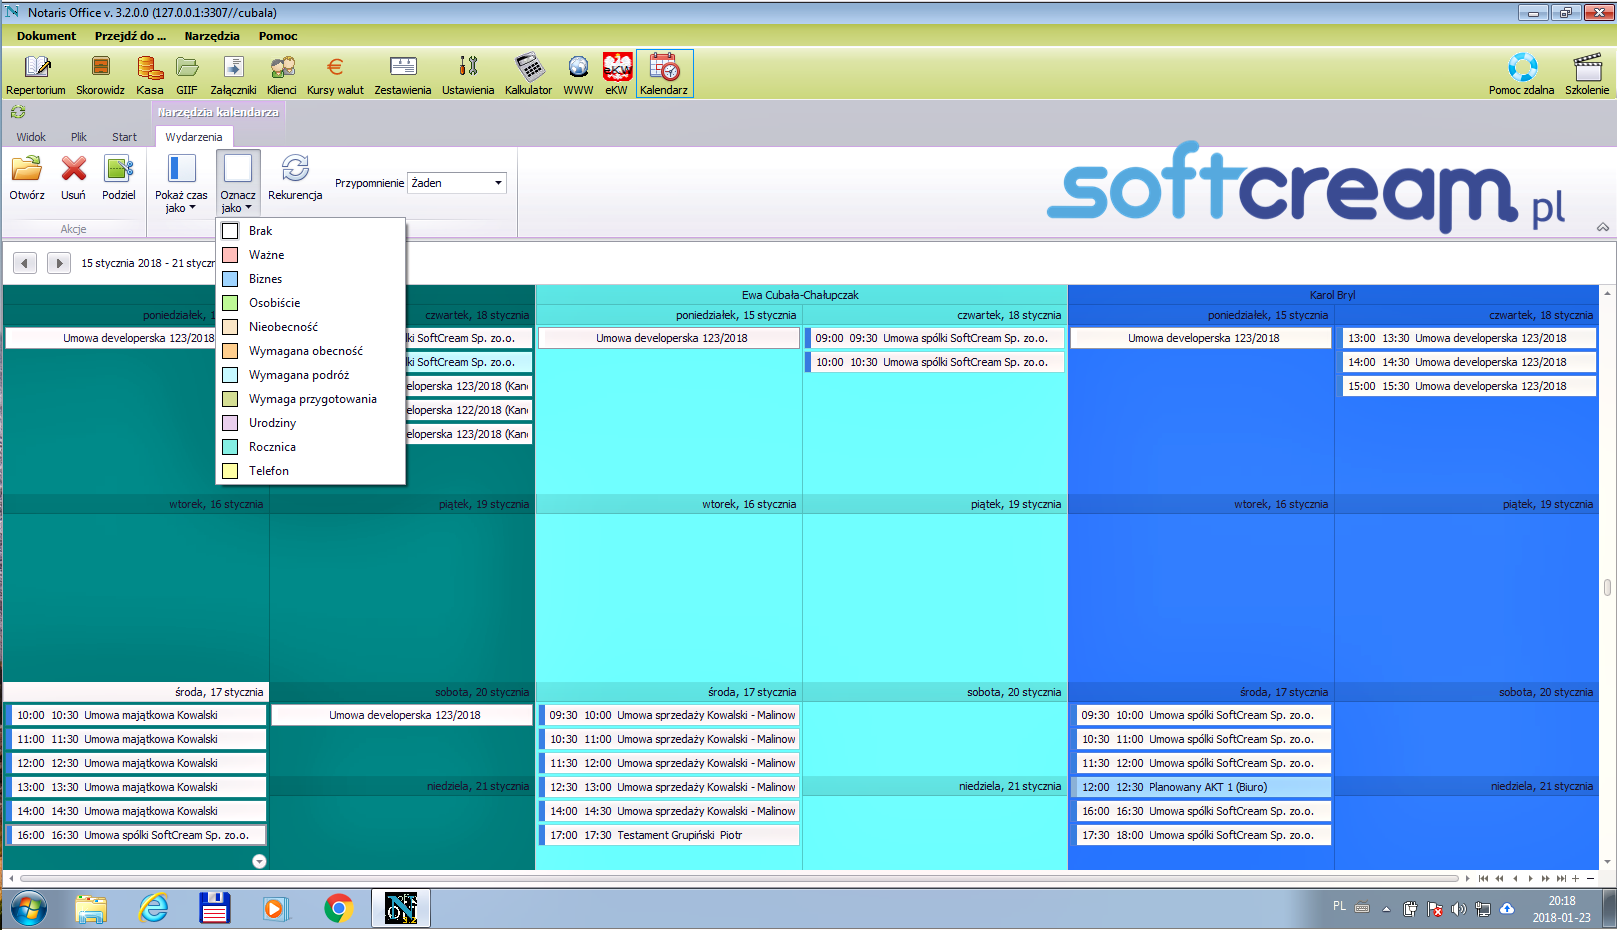
Task: Choose the Nieobecność label
Action: (x=311, y=327)
